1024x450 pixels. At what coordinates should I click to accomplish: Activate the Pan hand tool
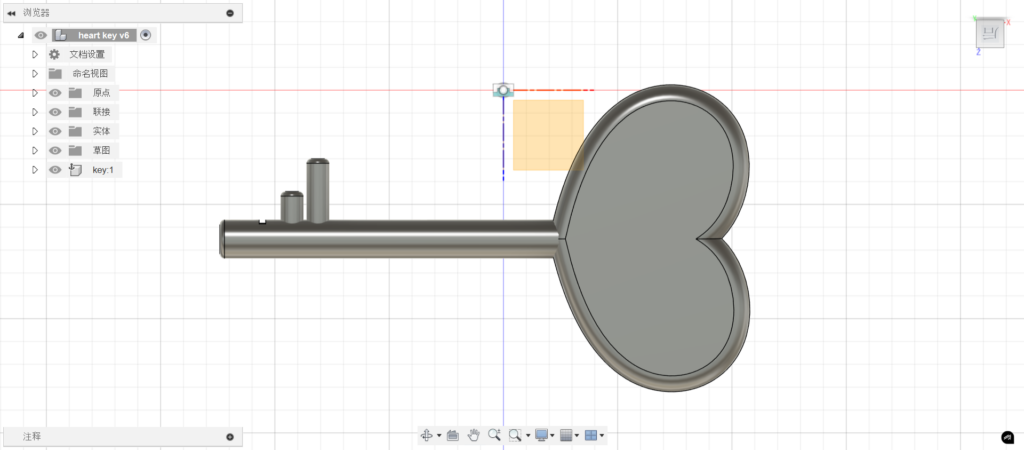473,435
